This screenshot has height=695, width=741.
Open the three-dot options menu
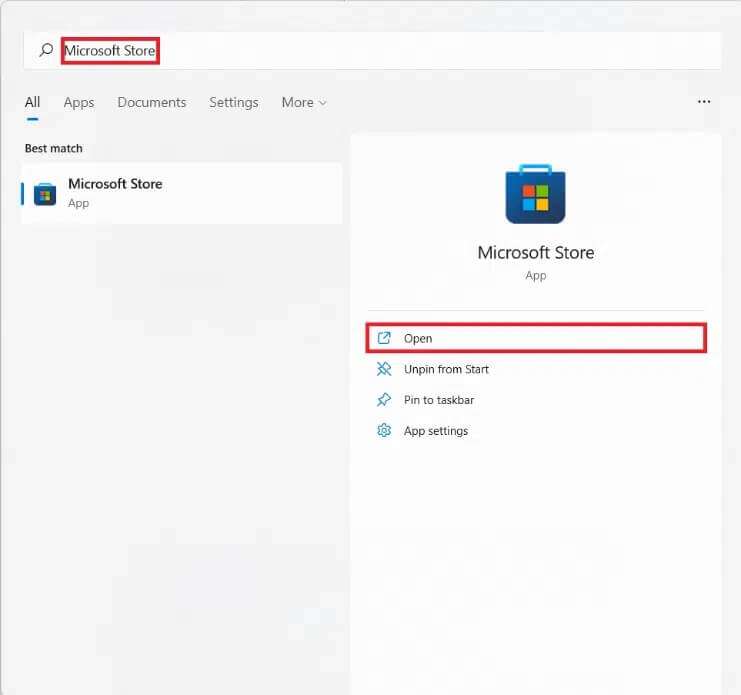click(x=704, y=102)
